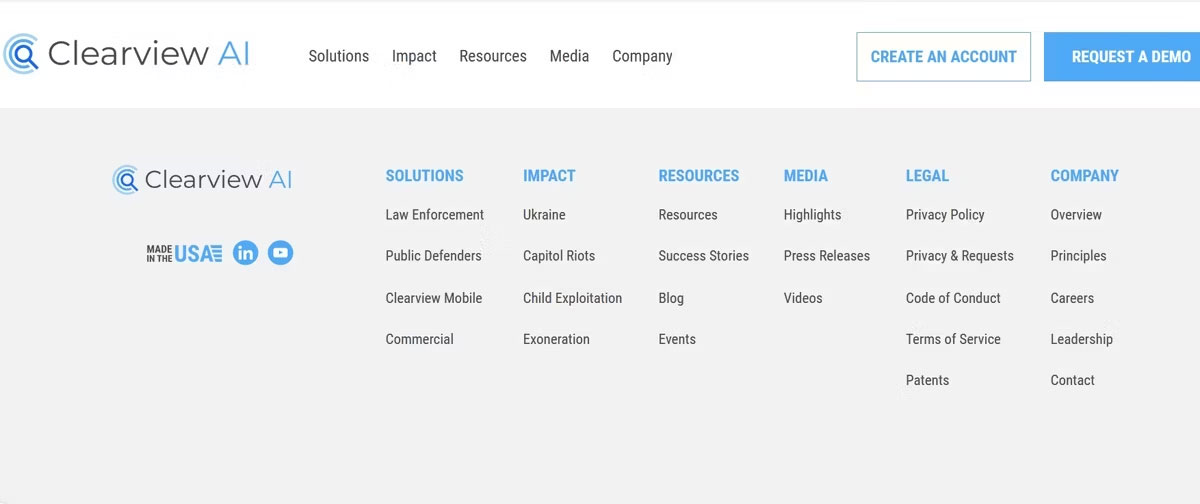Open the Media menu in top navigation
The height and width of the screenshot is (504, 1200).
[x=569, y=56]
